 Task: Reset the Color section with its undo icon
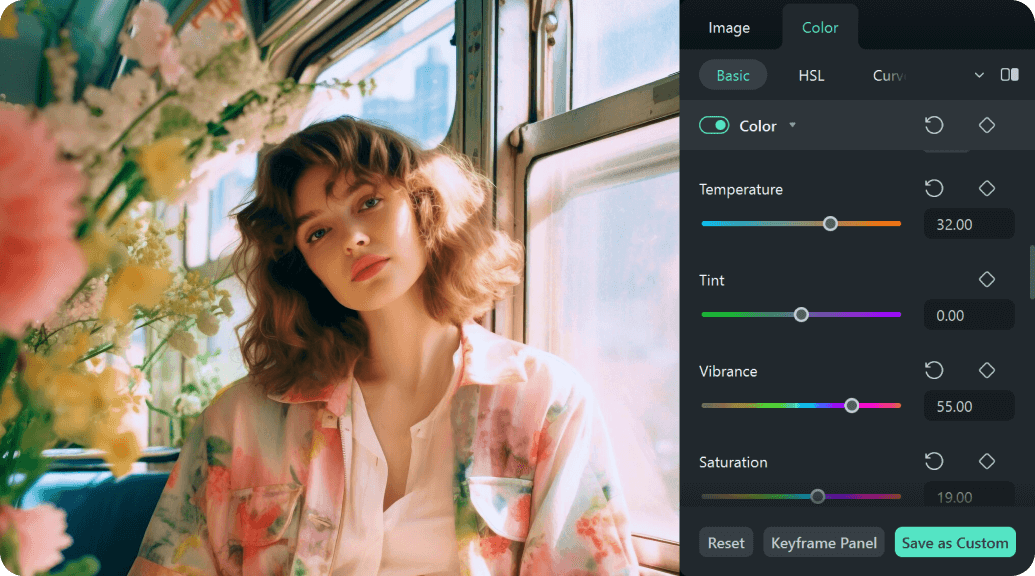tap(933, 125)
